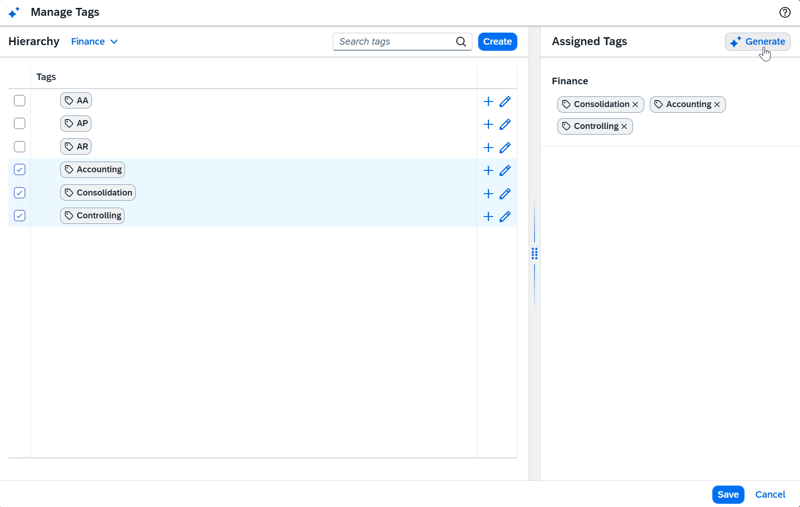
Task: Select the Accounting tag in the hierarchy list
Action: 92,169
